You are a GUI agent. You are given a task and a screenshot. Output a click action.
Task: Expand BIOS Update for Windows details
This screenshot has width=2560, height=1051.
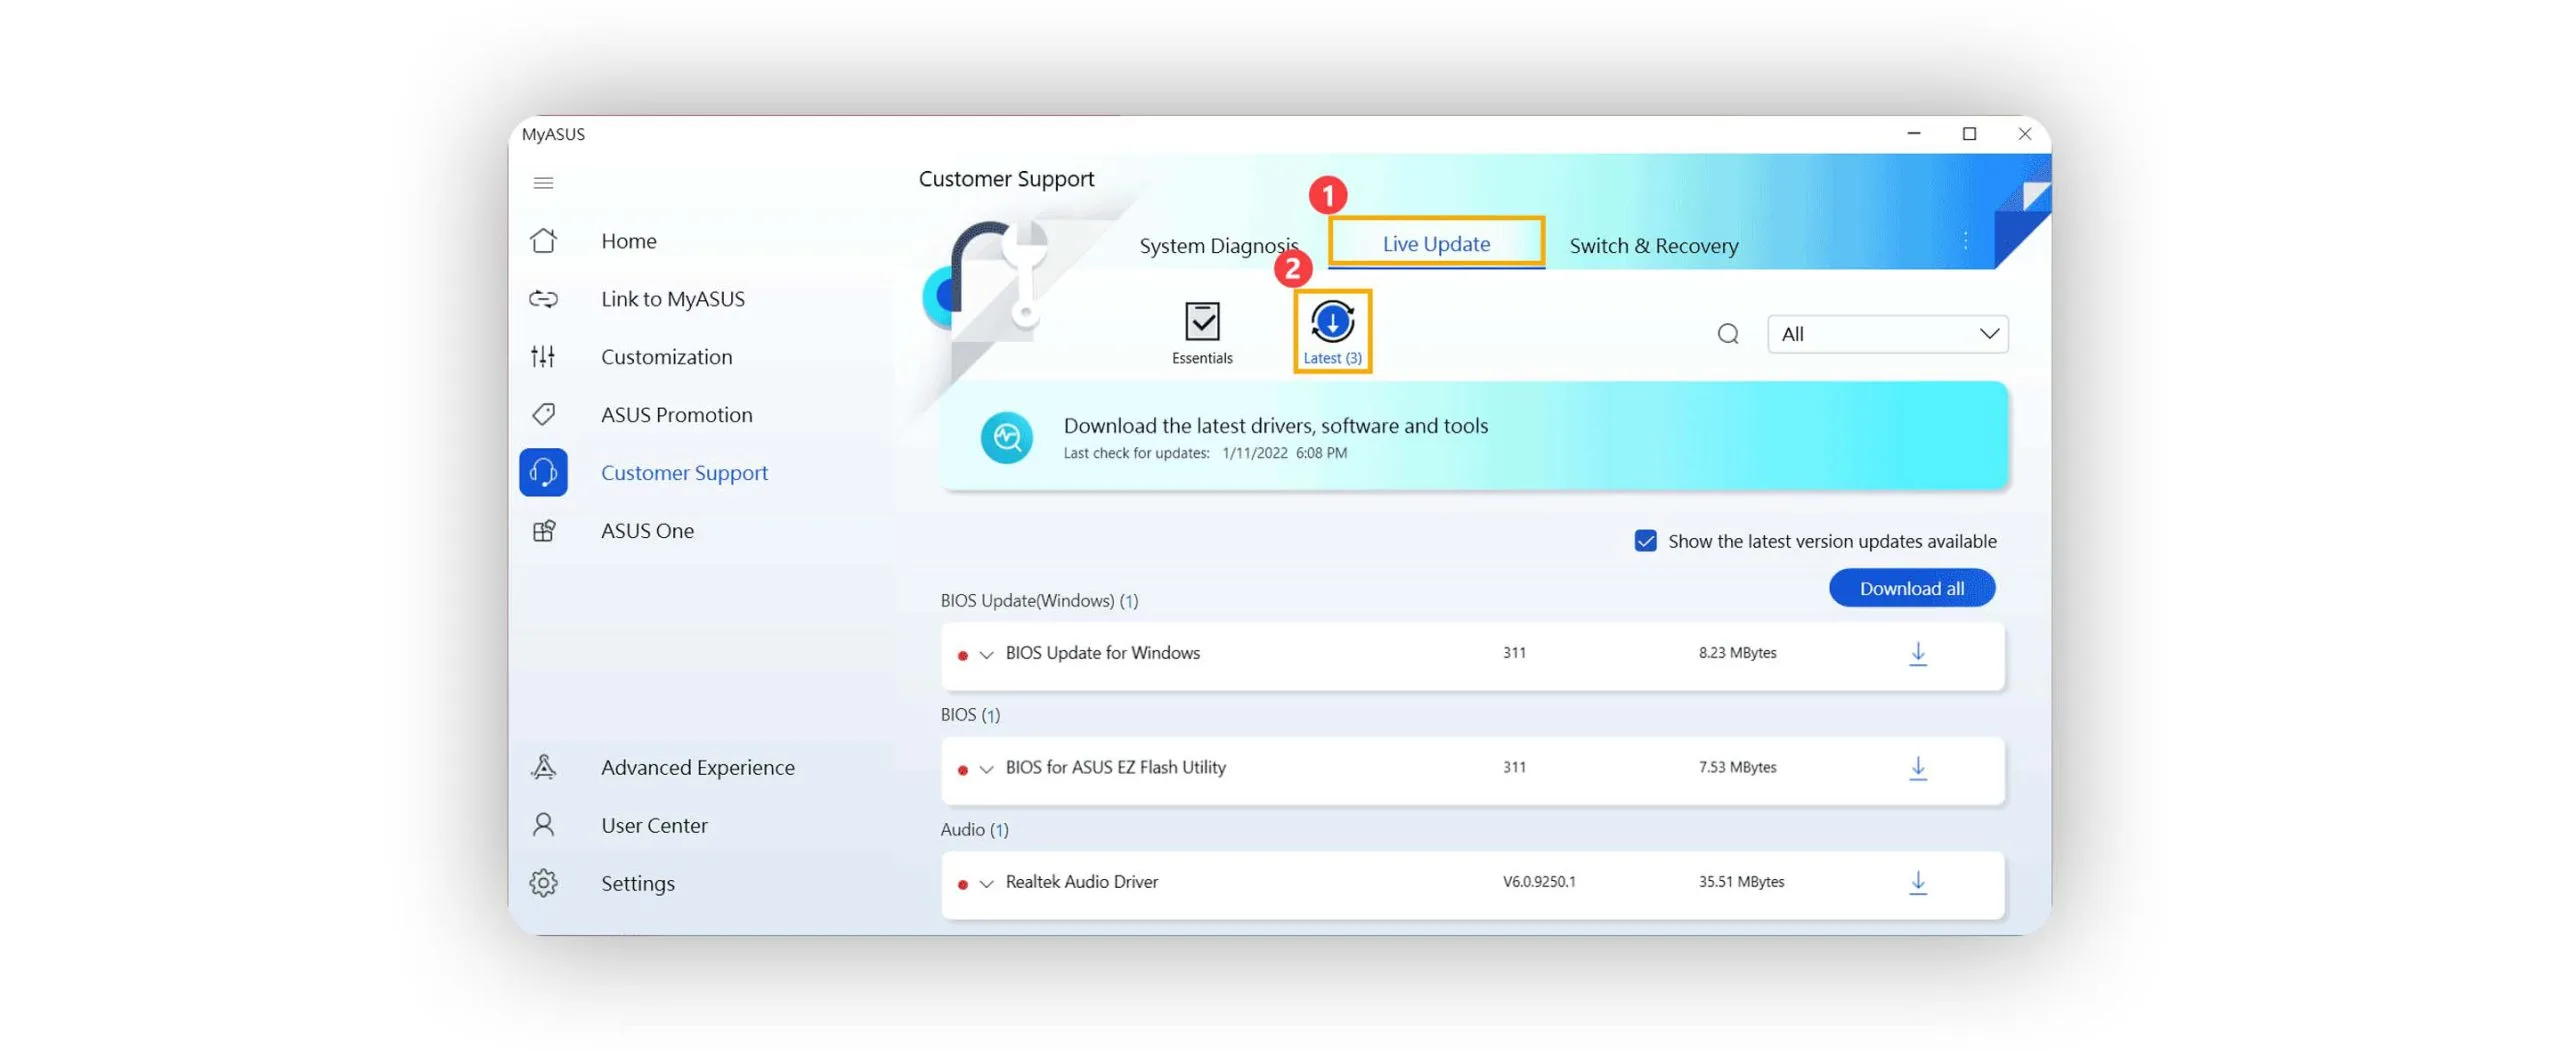[x=986, y=655]
